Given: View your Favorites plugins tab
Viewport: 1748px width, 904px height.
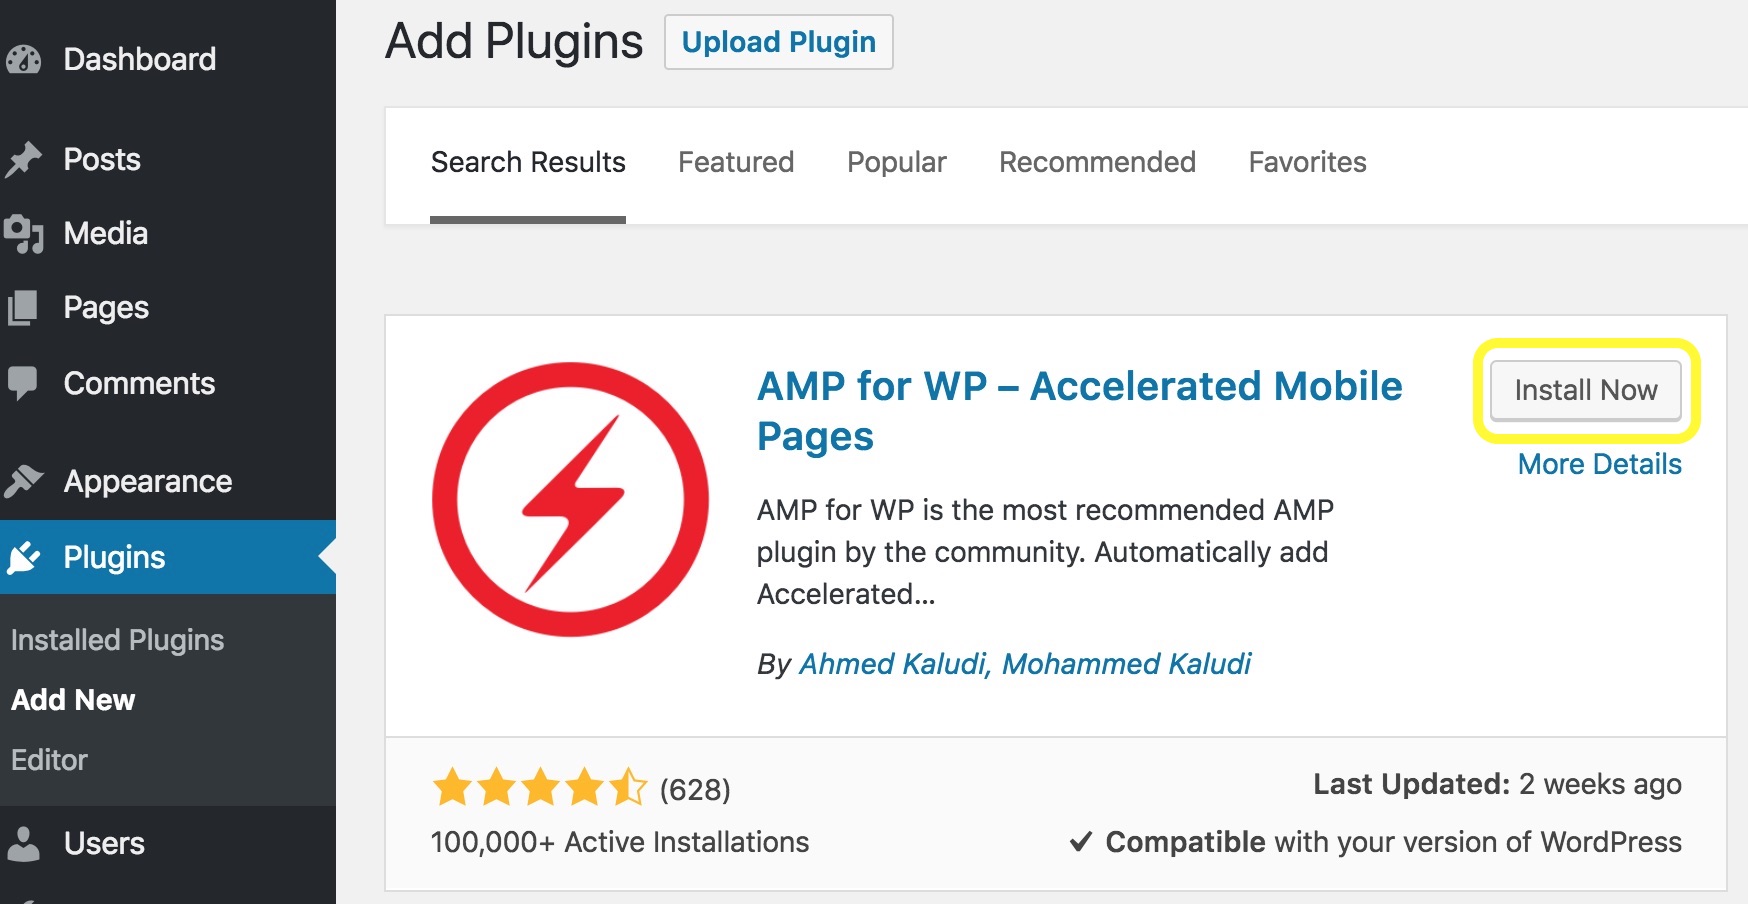Looking at the screenshot, I should 1307,162.
